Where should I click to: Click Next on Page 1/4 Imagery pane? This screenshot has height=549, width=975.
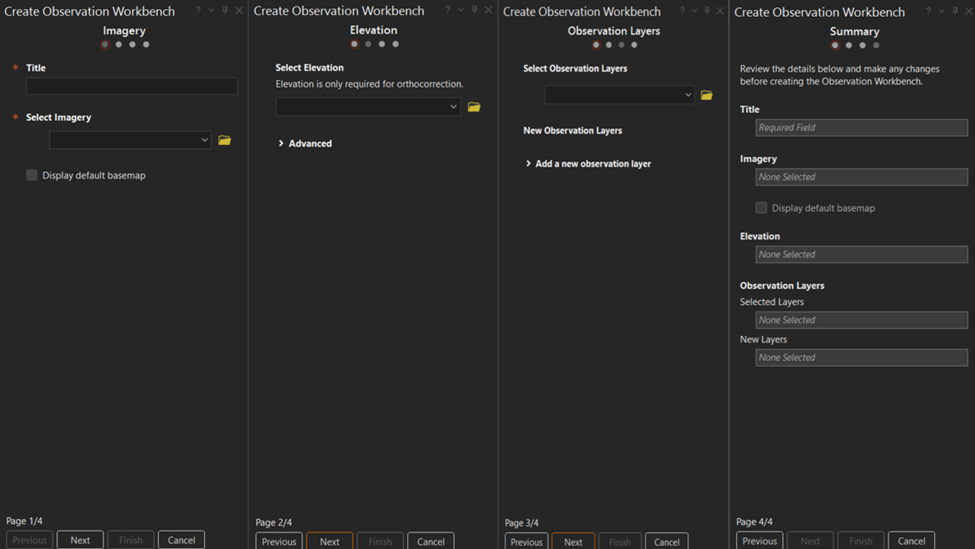[x=80, y=540]
